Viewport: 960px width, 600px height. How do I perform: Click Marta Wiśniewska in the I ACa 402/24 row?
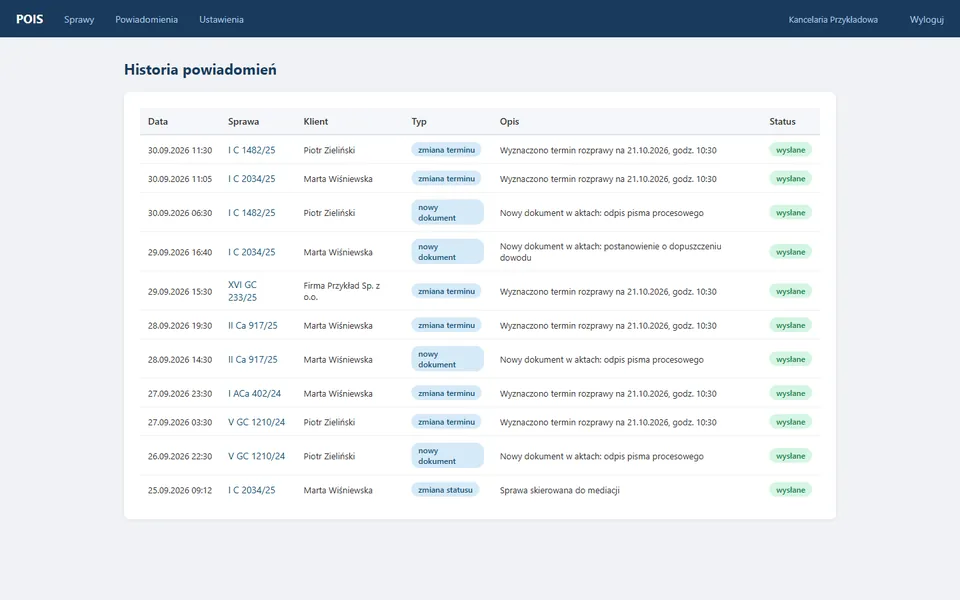(x=338, y=394)
